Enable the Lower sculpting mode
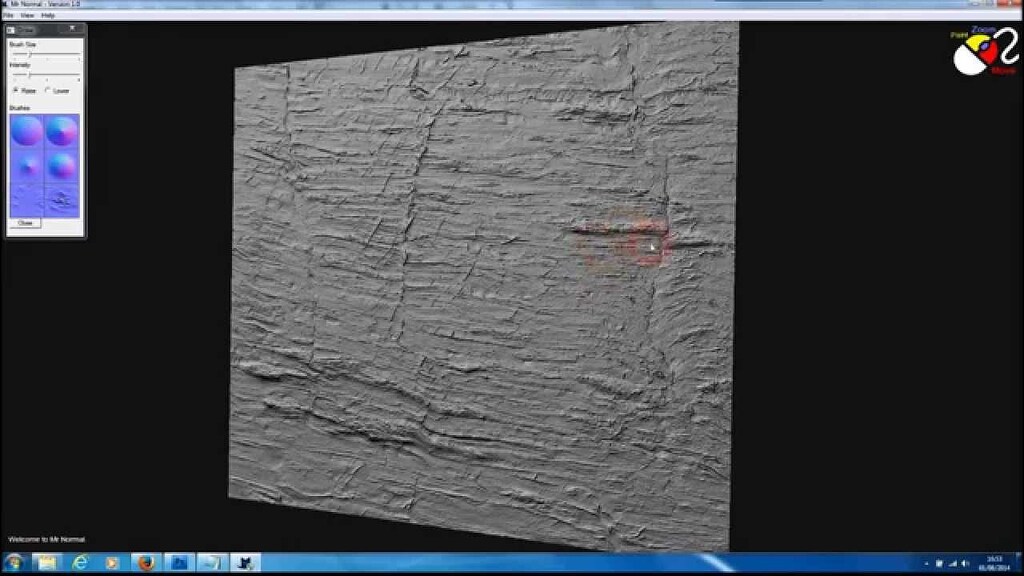Image resolution: width=1024 pixels, height=576 pixels. 48,90
